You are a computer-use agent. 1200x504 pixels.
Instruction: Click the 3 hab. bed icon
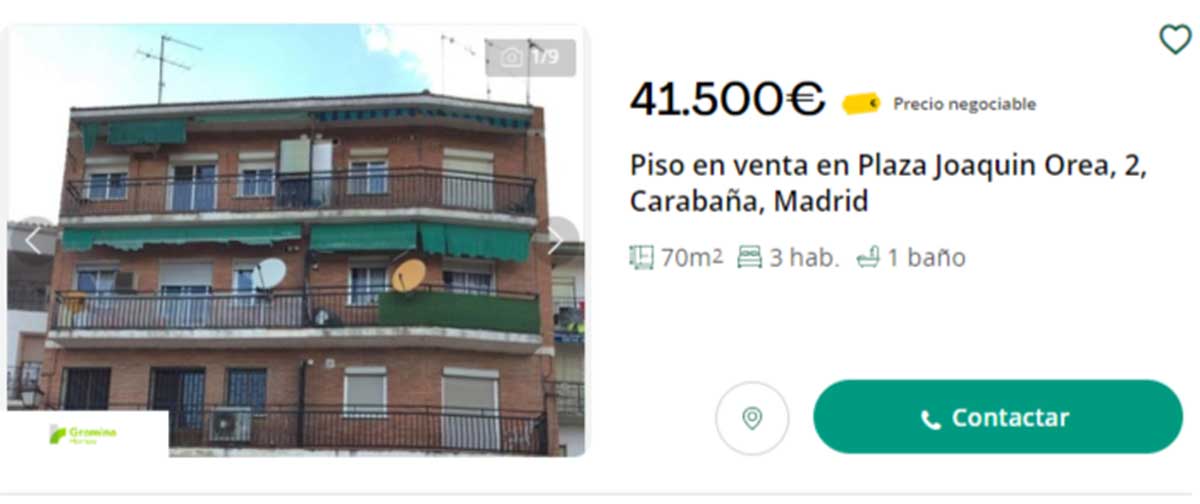point(749,258)
